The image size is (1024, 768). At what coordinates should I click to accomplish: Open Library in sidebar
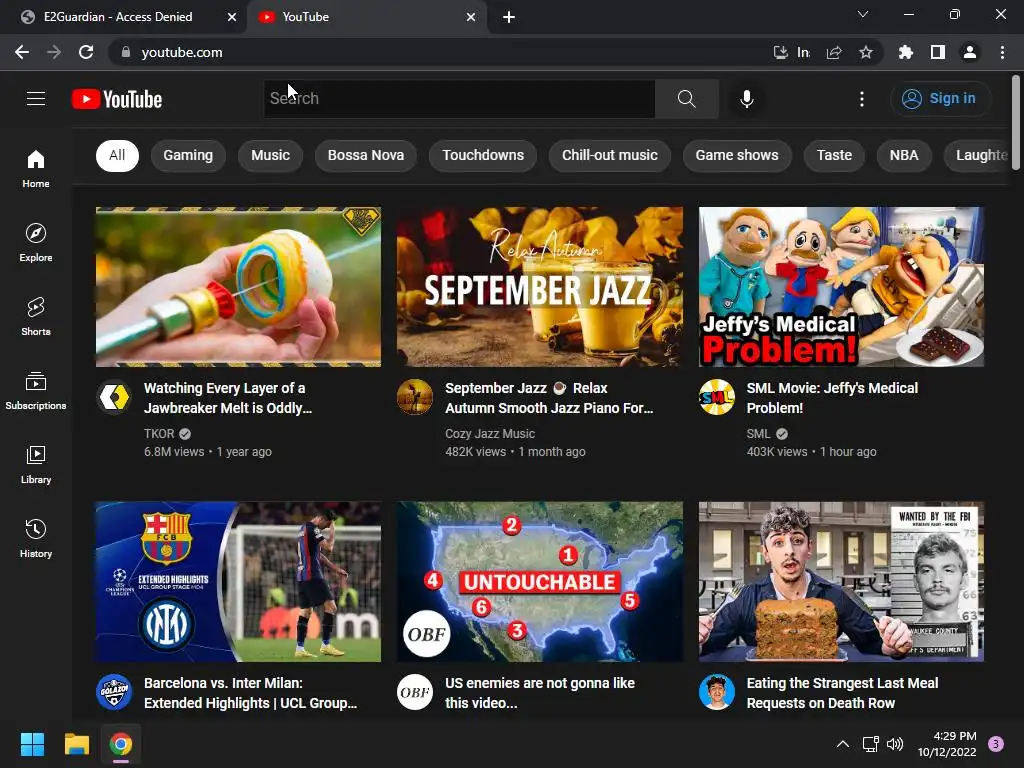(x=36, y=464)
